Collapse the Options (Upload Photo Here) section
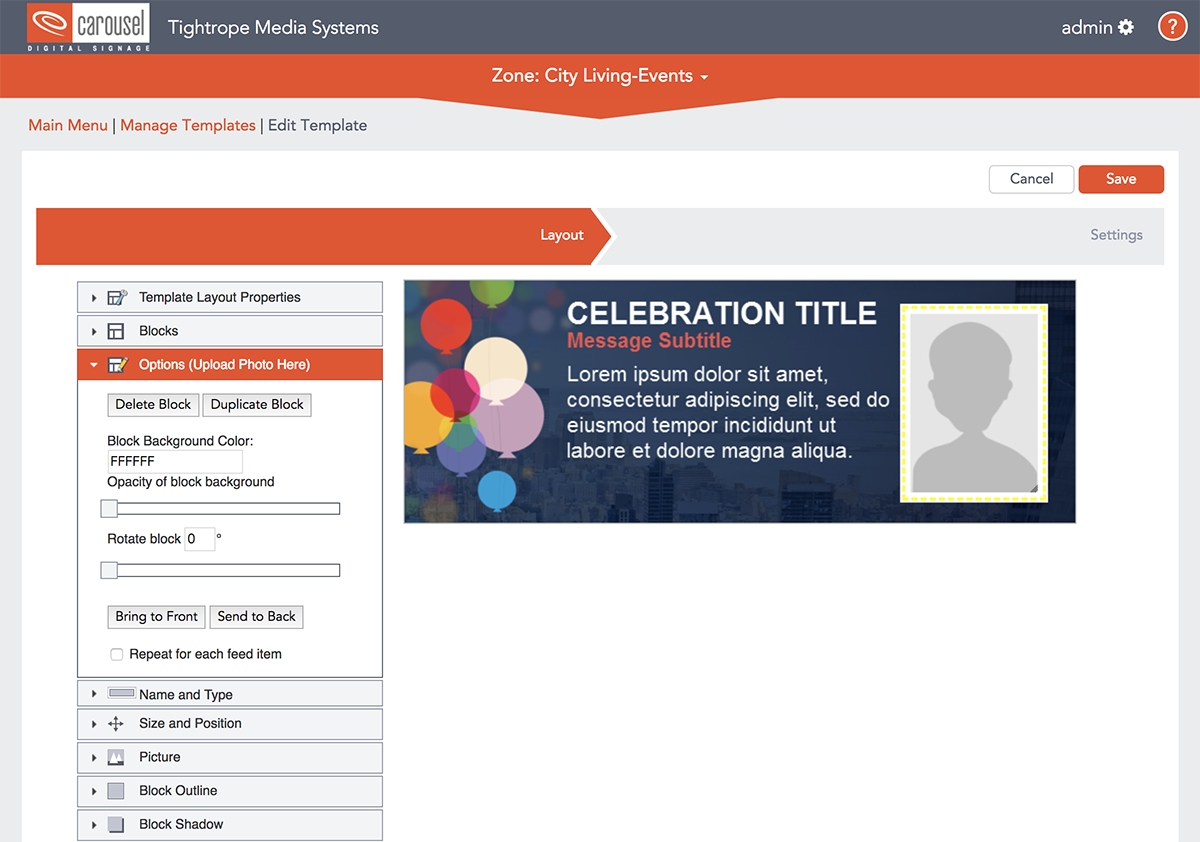This screenshot has width=1200, height=842. 94,365
